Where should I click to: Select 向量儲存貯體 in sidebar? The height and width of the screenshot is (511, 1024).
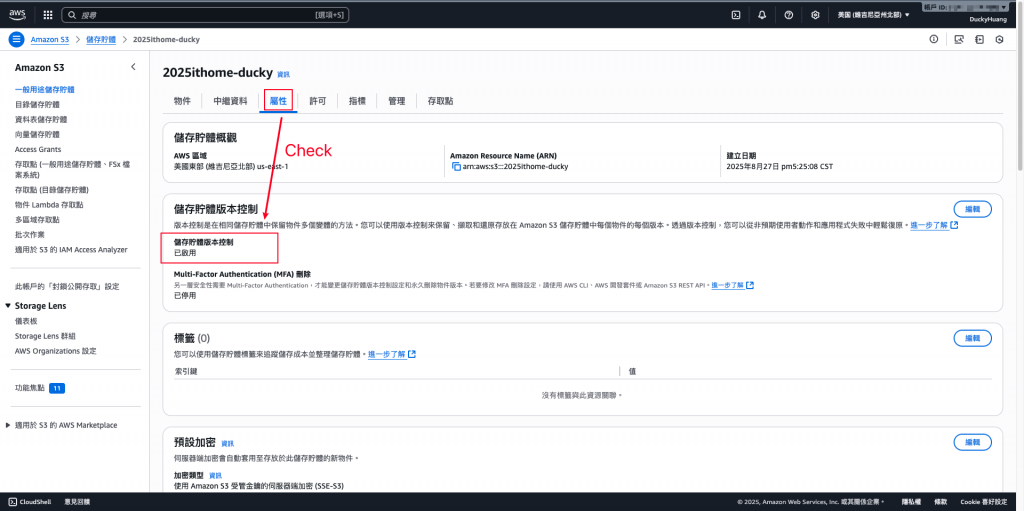tap(37, 135)
